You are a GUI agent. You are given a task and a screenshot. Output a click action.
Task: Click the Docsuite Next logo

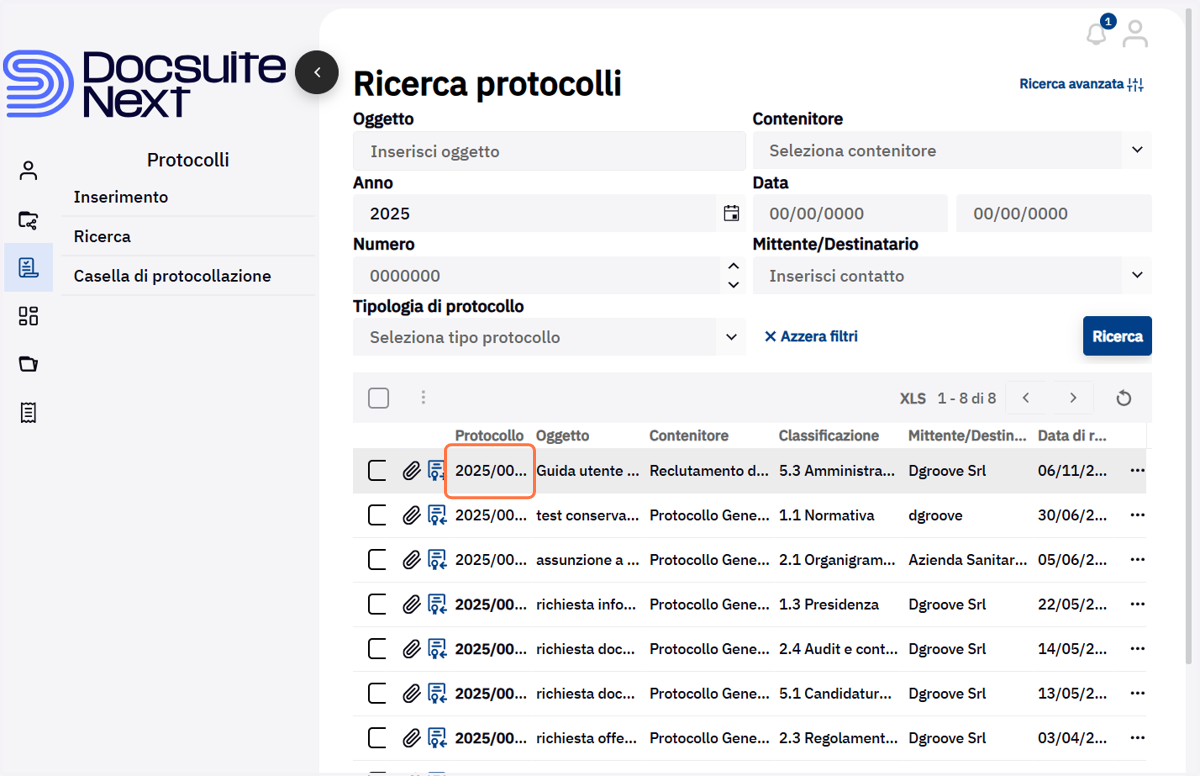click(x=145, y=84)
